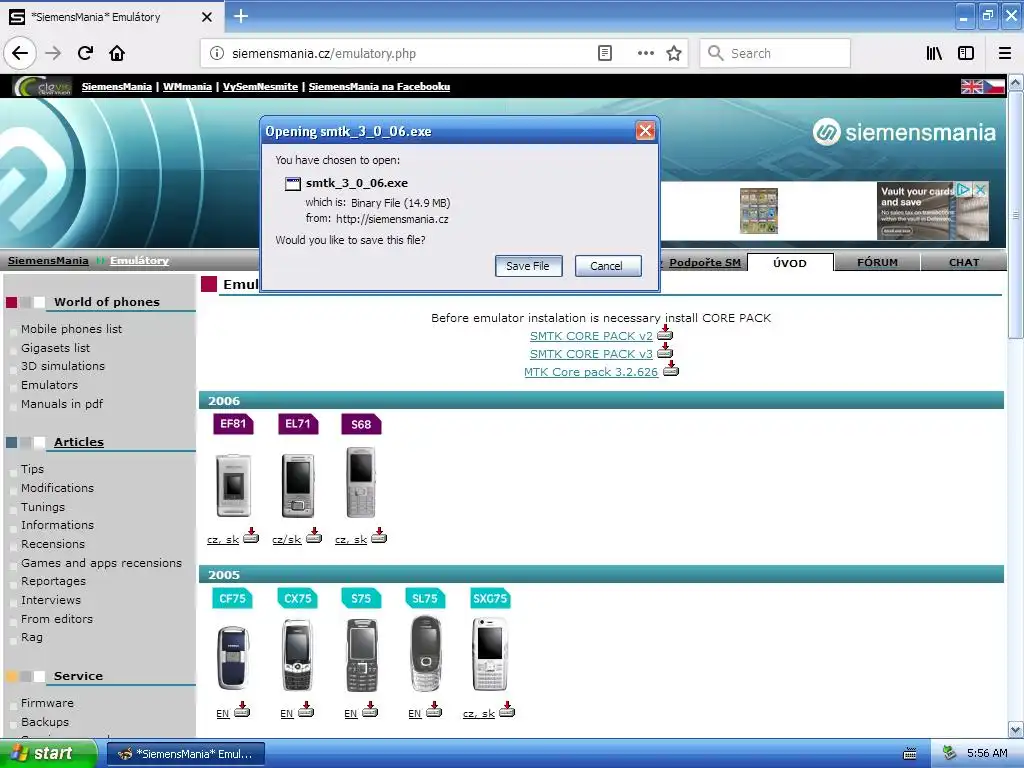Screen dimensions: 1024x768
Task: Click the EL71 phone thumbnail
Action: coord(298,485)
